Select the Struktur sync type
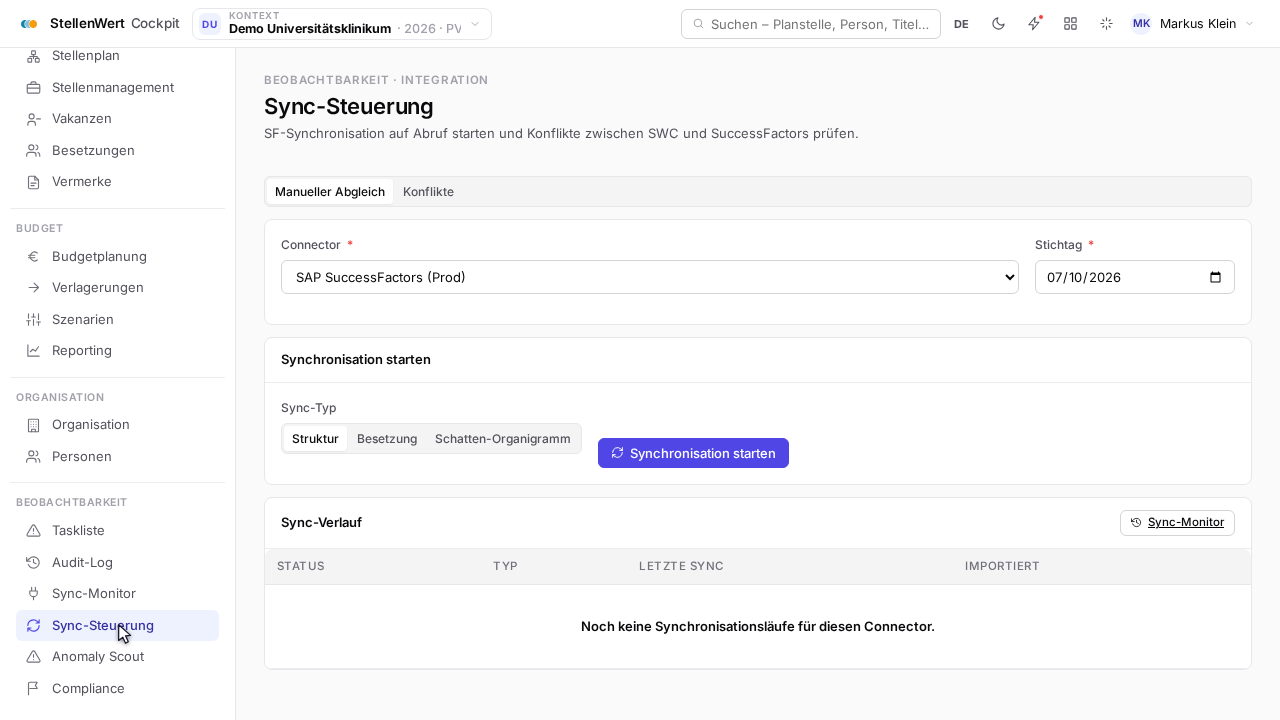Screen dimensions: 1280x720 click(x=315, y=439)
